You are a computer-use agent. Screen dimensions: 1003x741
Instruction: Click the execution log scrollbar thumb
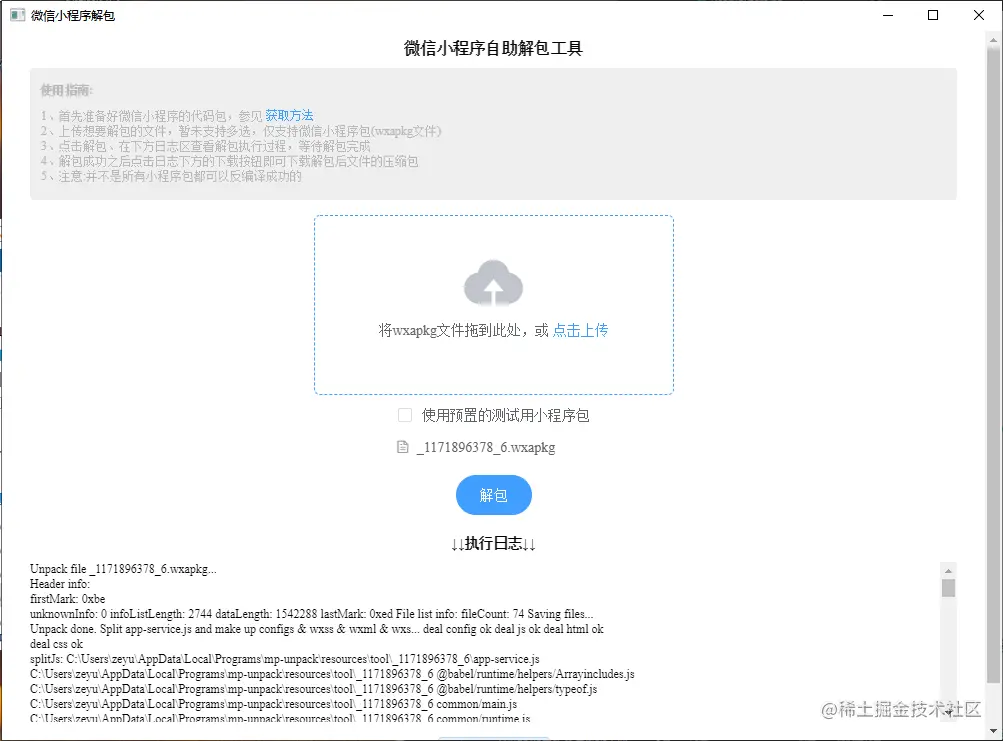coord(948,587)
